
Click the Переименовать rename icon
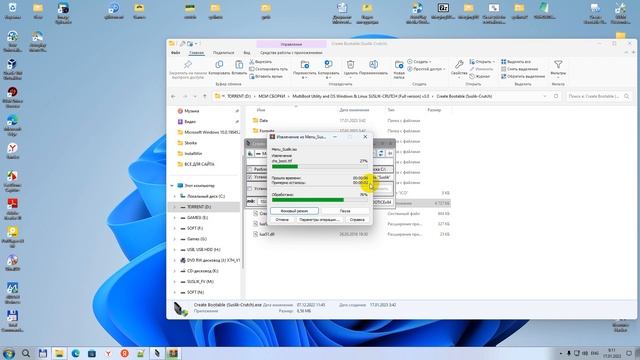(373, 65)
